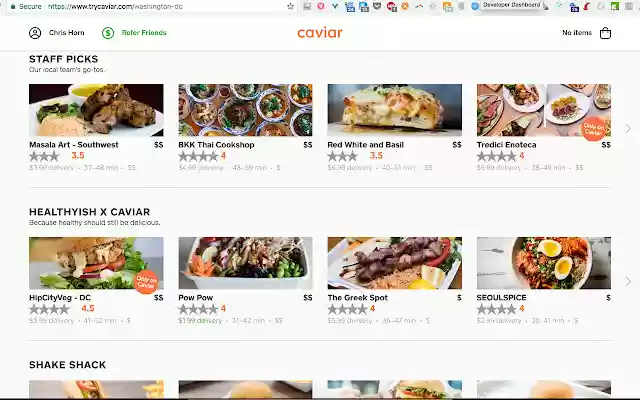Open SEOULSPICE restaurant name

coord(502,298)
